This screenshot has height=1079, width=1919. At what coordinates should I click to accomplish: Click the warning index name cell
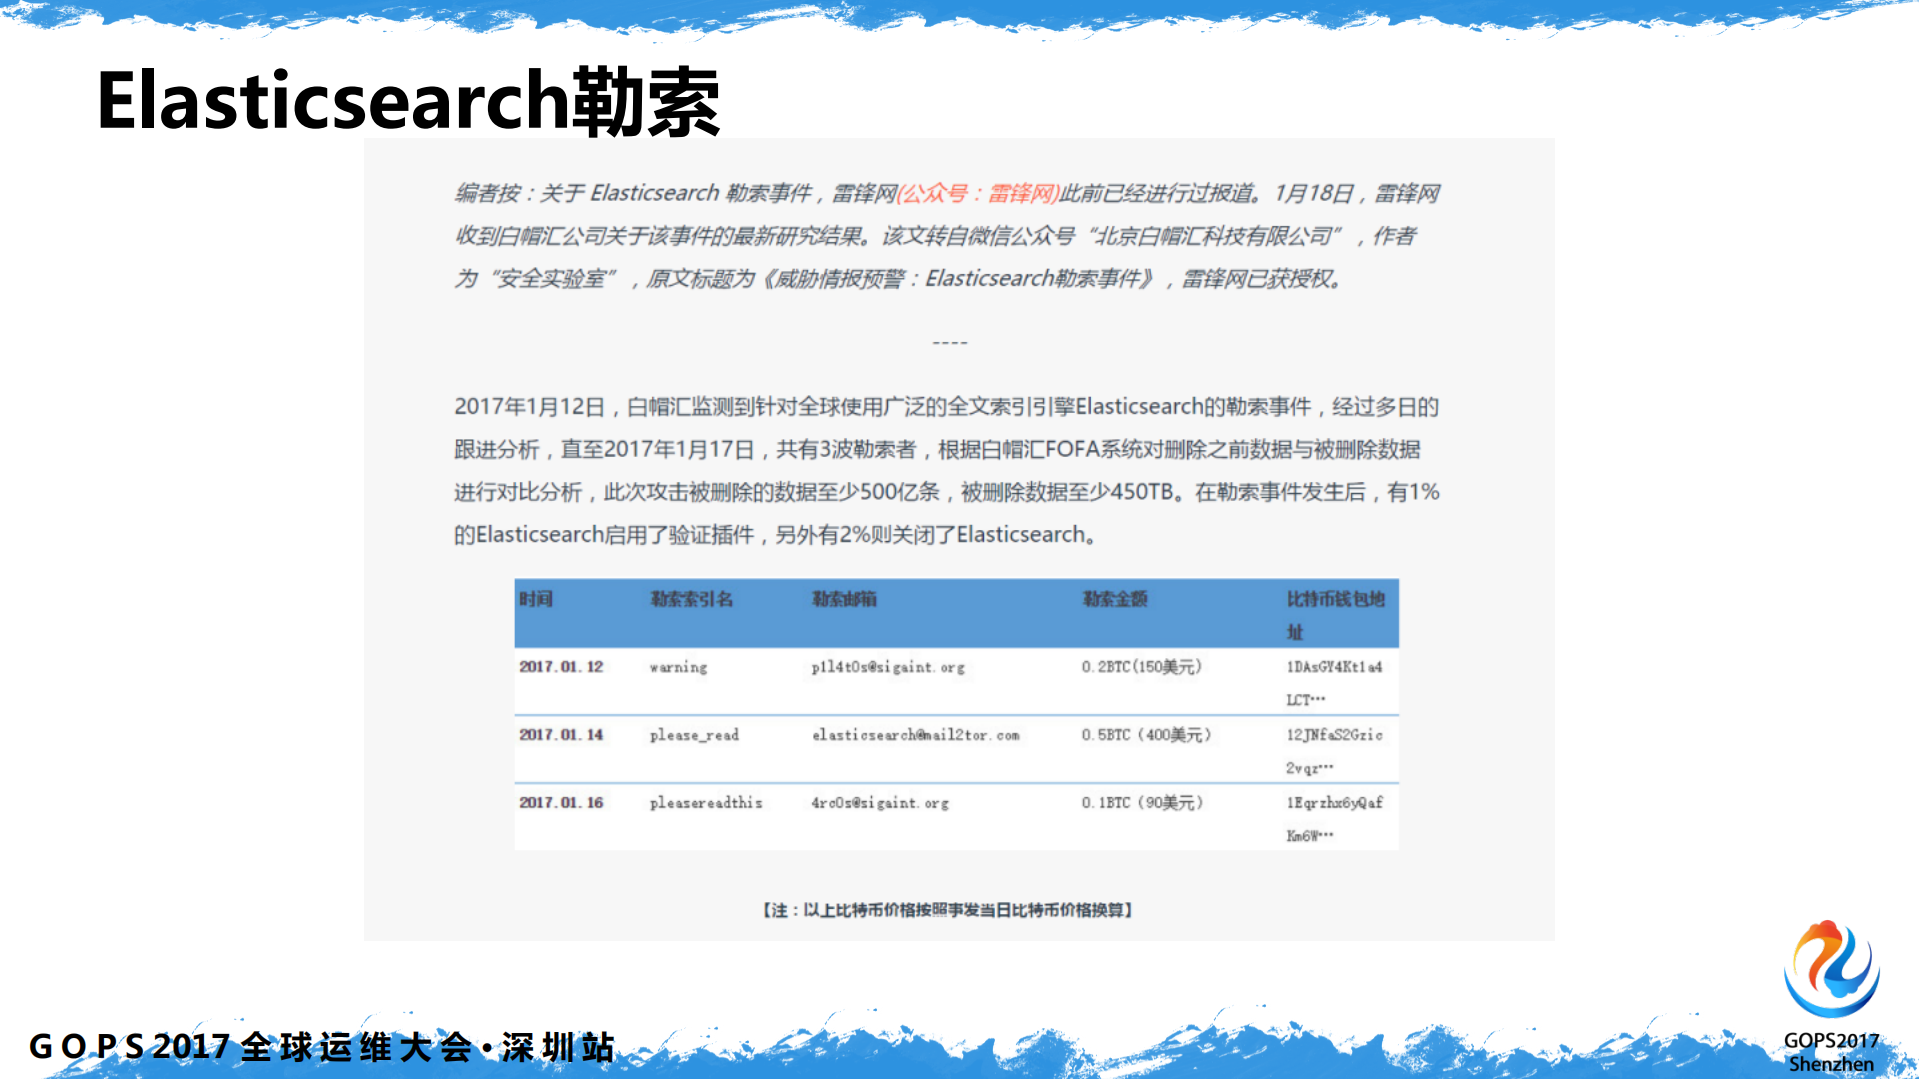click(679, 668)
